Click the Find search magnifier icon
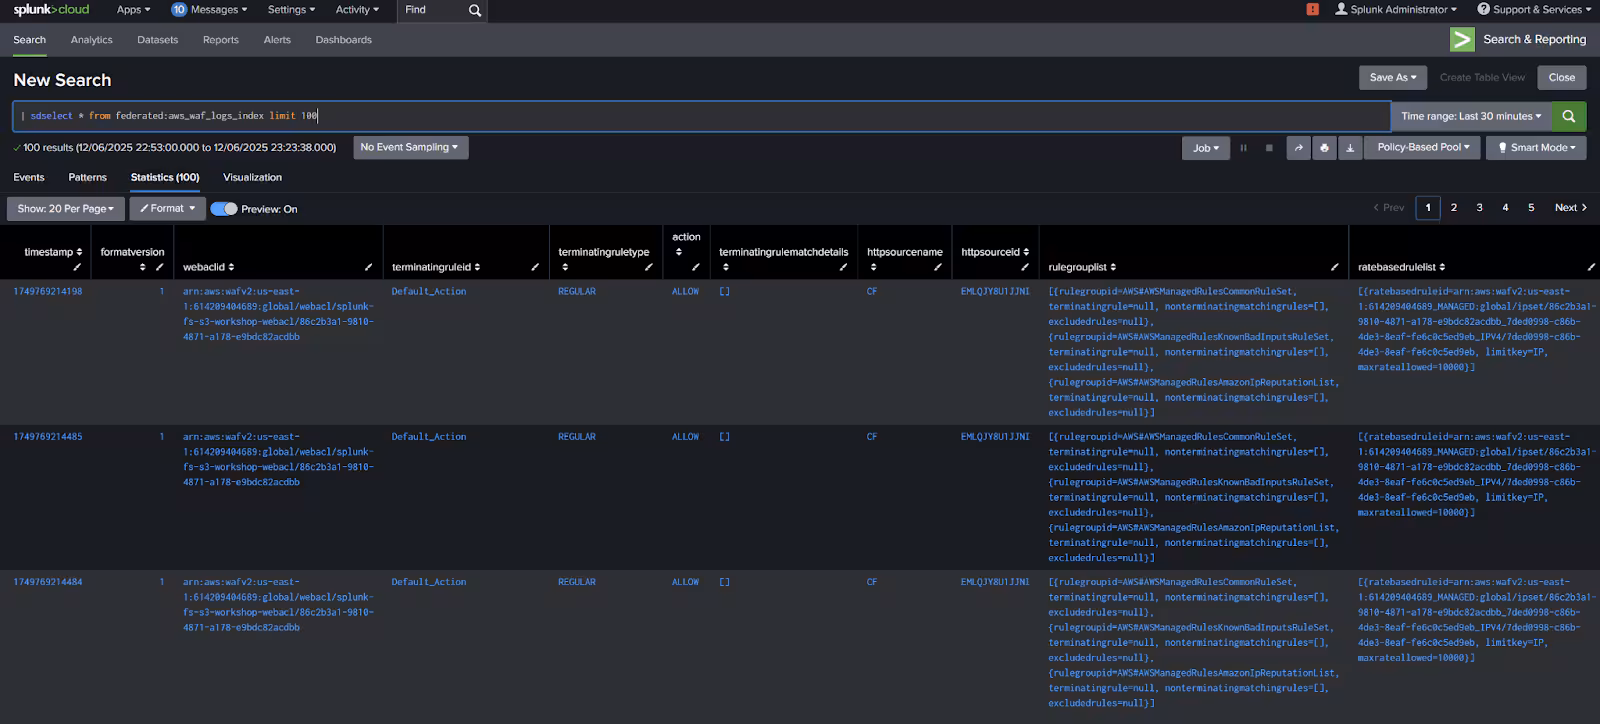This screenshot has height=724, width=1600. click(475, 10)
